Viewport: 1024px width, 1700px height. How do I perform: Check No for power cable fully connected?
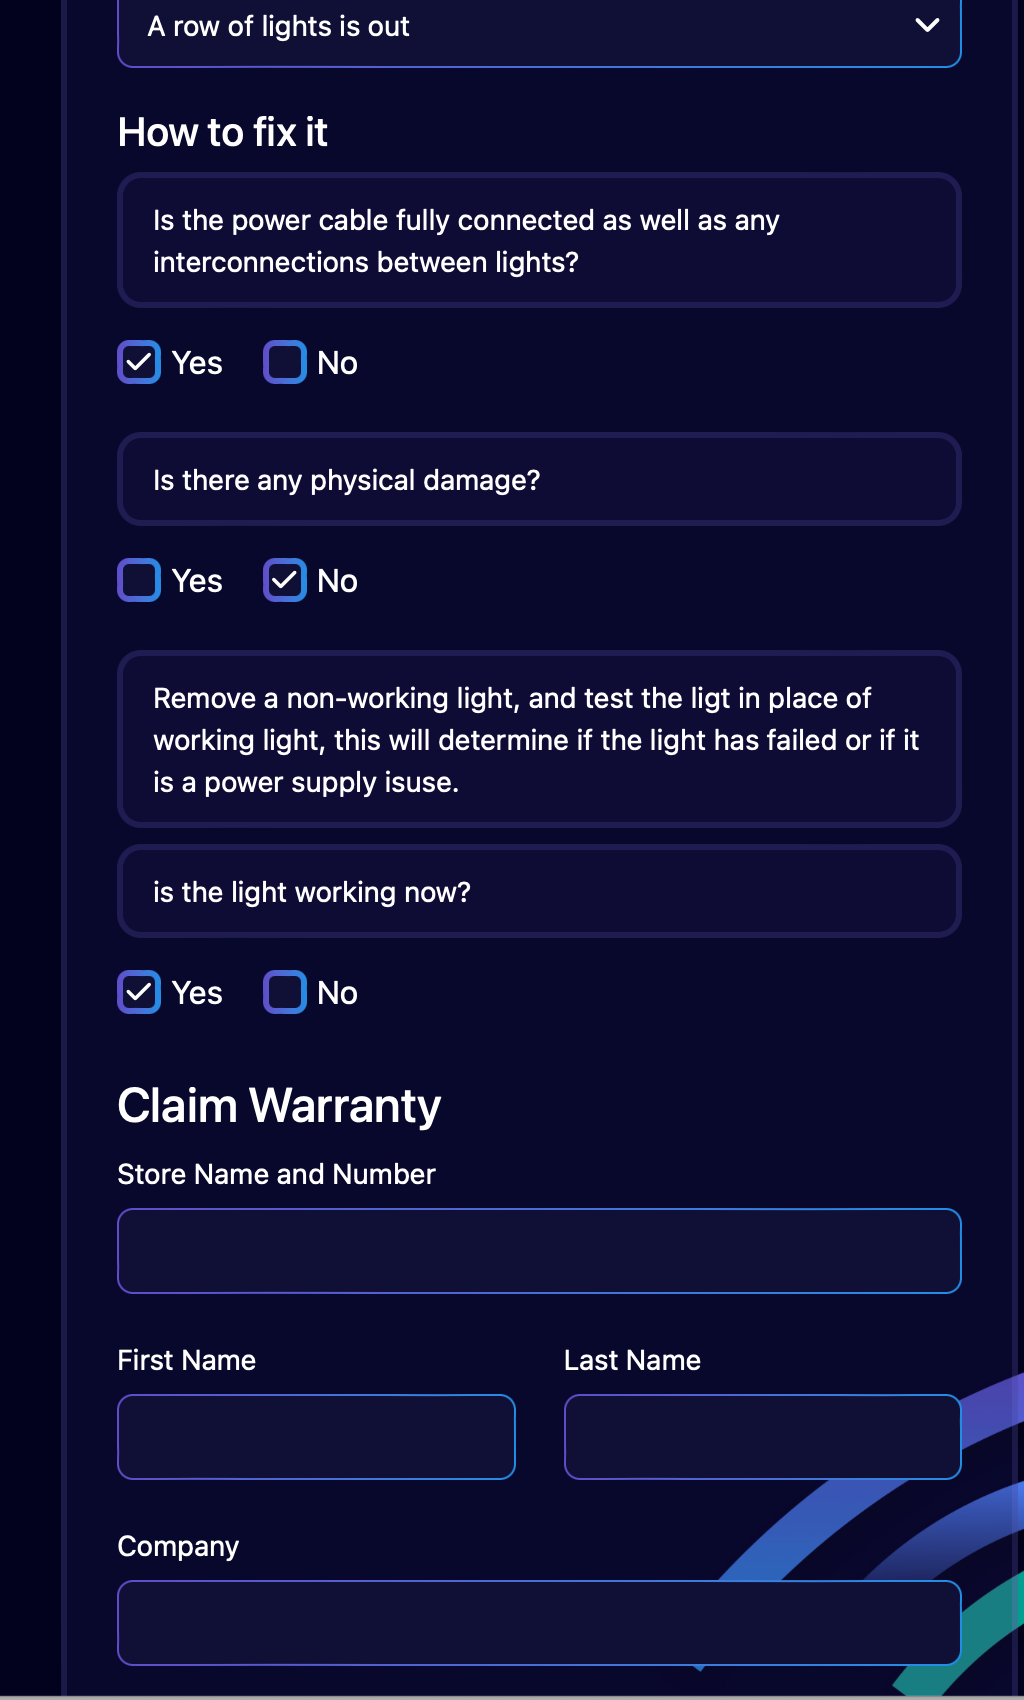point(285,362)
